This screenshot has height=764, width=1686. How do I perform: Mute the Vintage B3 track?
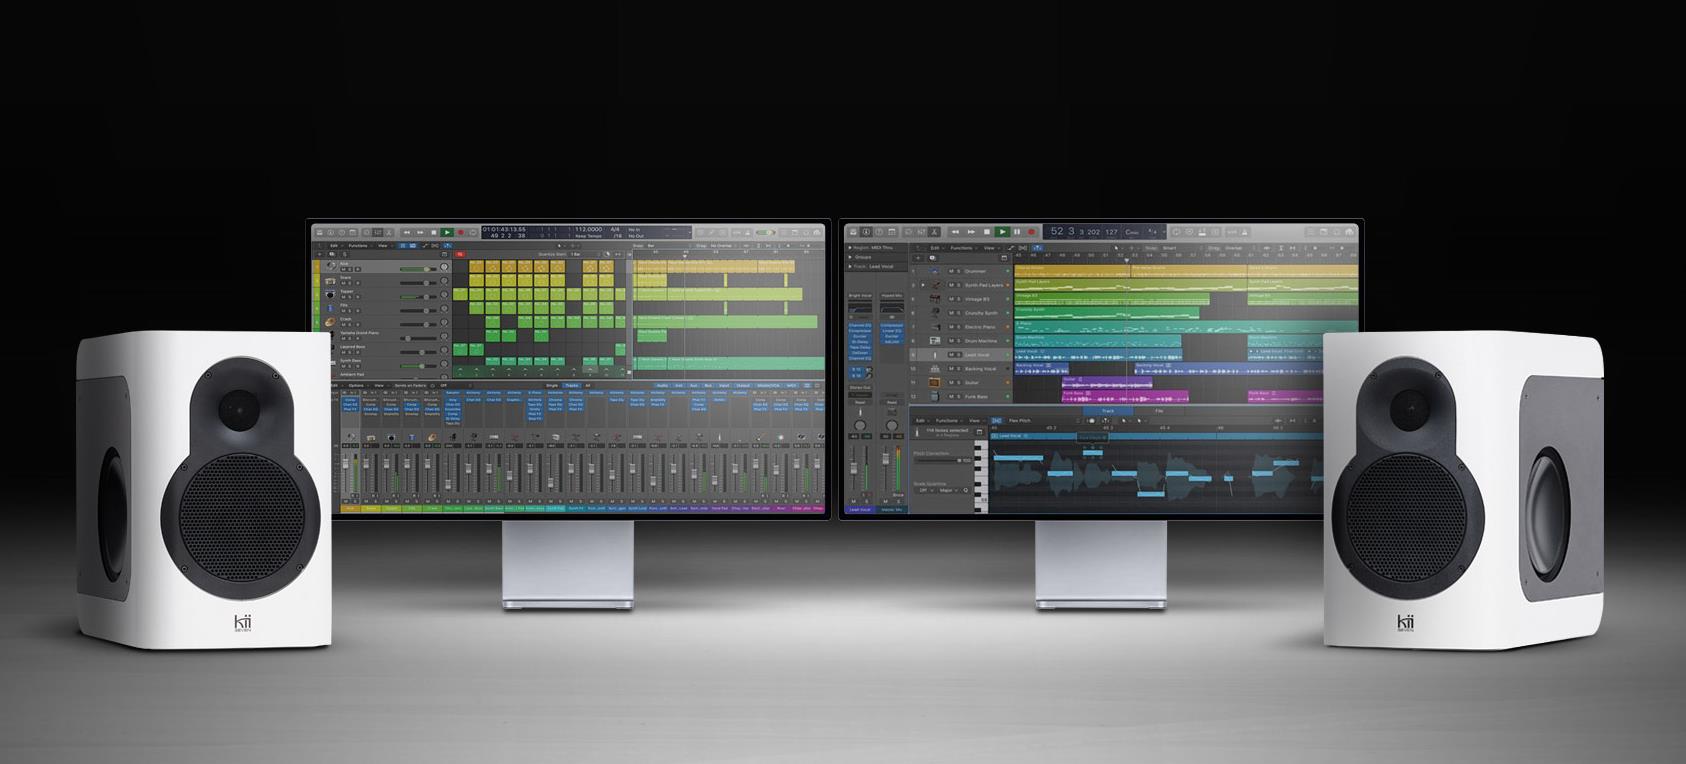(x=949, y=299)
